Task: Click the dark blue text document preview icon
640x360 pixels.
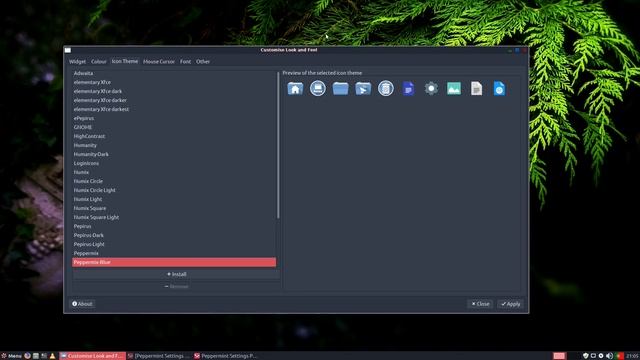Action: 408,88
